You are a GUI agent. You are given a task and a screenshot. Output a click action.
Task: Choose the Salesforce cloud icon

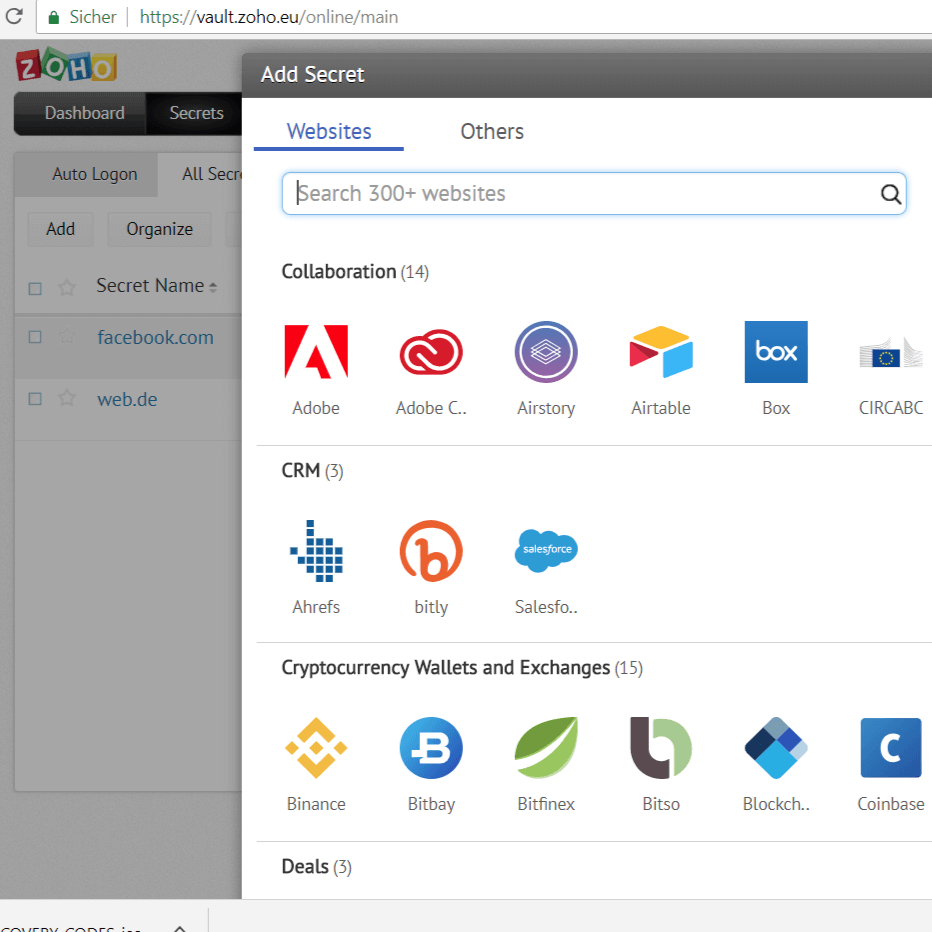(x=546, y=551)
